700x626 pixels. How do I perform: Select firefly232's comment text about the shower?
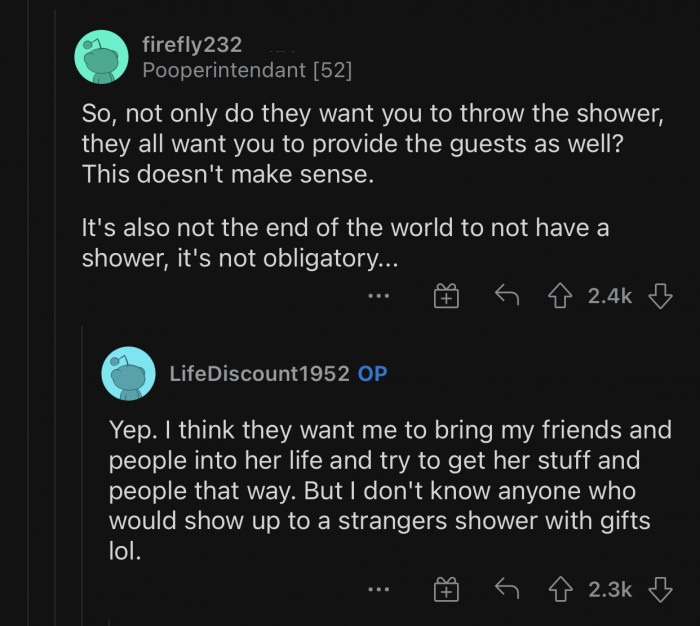point(370,143)
